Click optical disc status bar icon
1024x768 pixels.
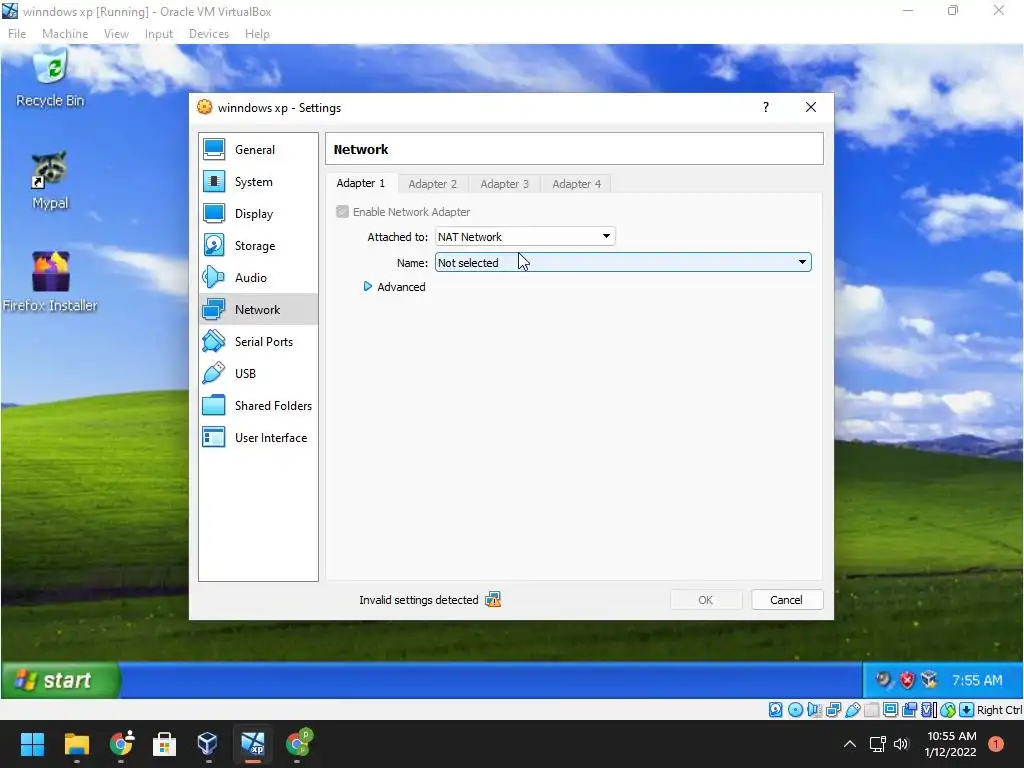click(795, 710)
